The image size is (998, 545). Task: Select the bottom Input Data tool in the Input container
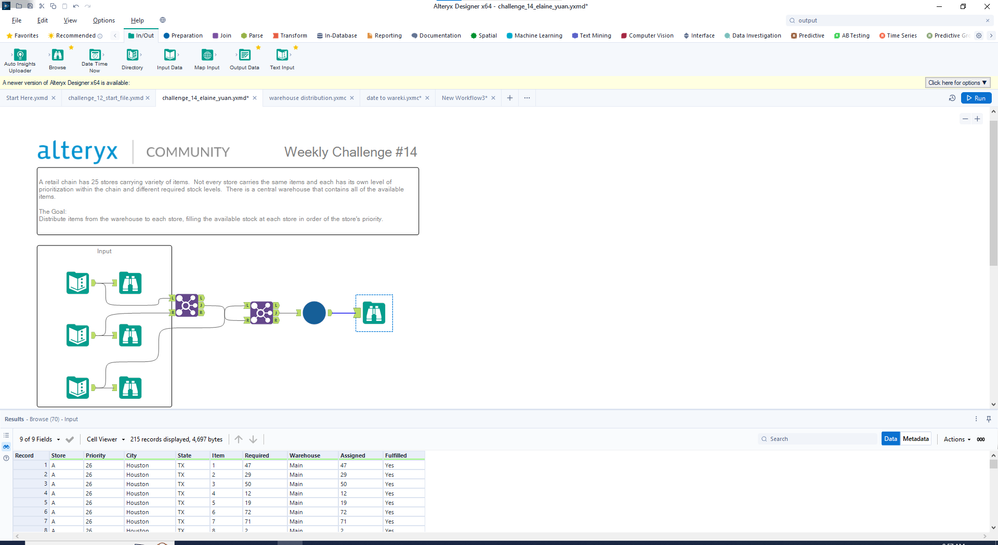point(78,387)
